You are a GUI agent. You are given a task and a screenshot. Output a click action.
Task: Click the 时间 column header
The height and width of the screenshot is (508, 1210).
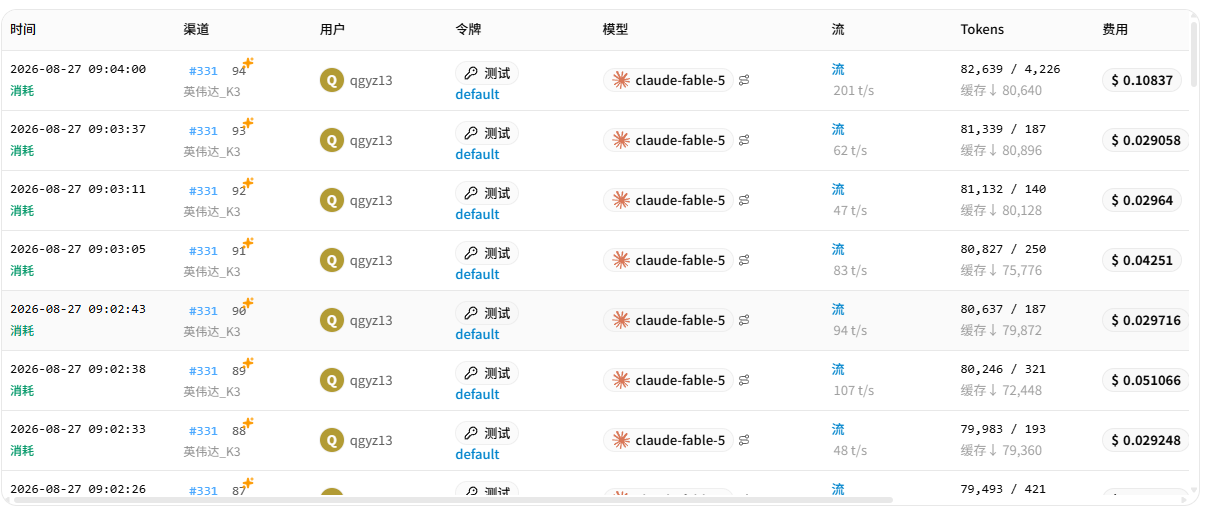pyautogui.click(x=23, y=30)
